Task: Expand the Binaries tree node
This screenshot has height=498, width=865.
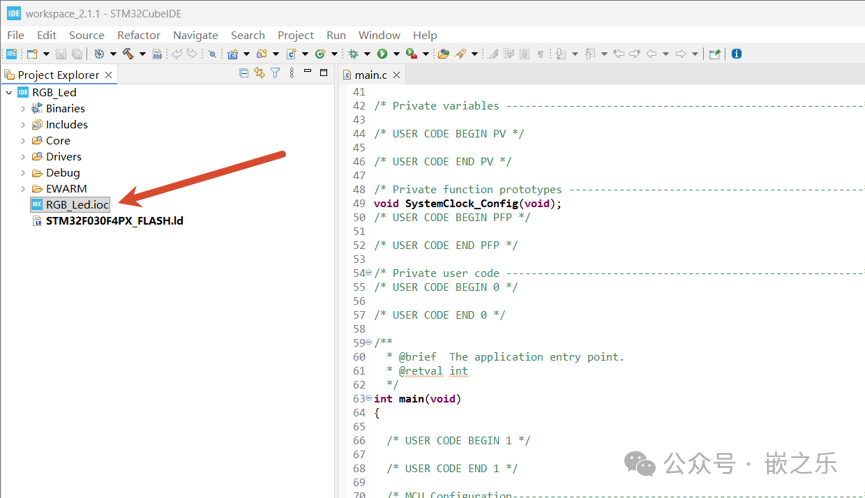Action: pyautogui.click(x=23, y=109)
